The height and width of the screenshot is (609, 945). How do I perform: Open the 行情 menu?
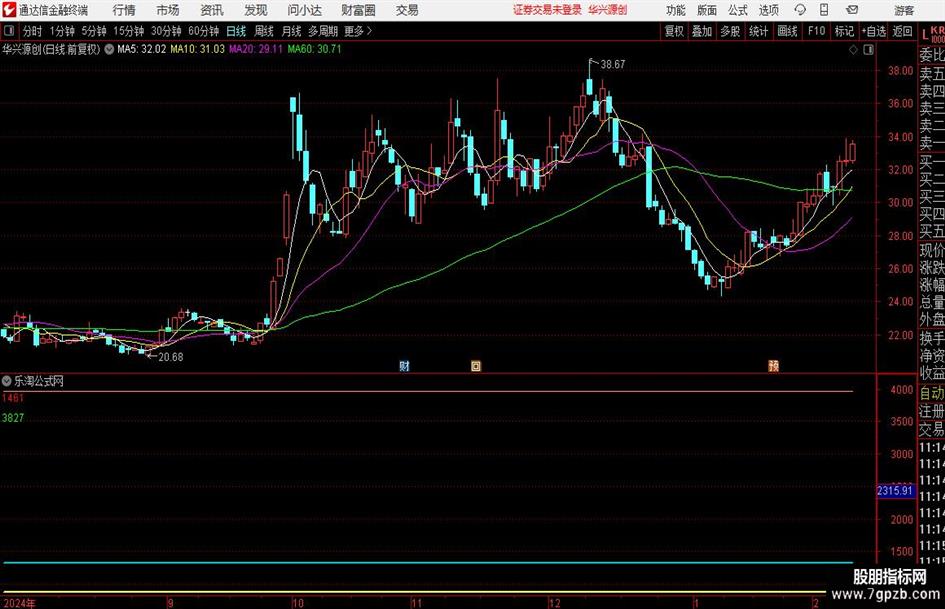point(124,10)
